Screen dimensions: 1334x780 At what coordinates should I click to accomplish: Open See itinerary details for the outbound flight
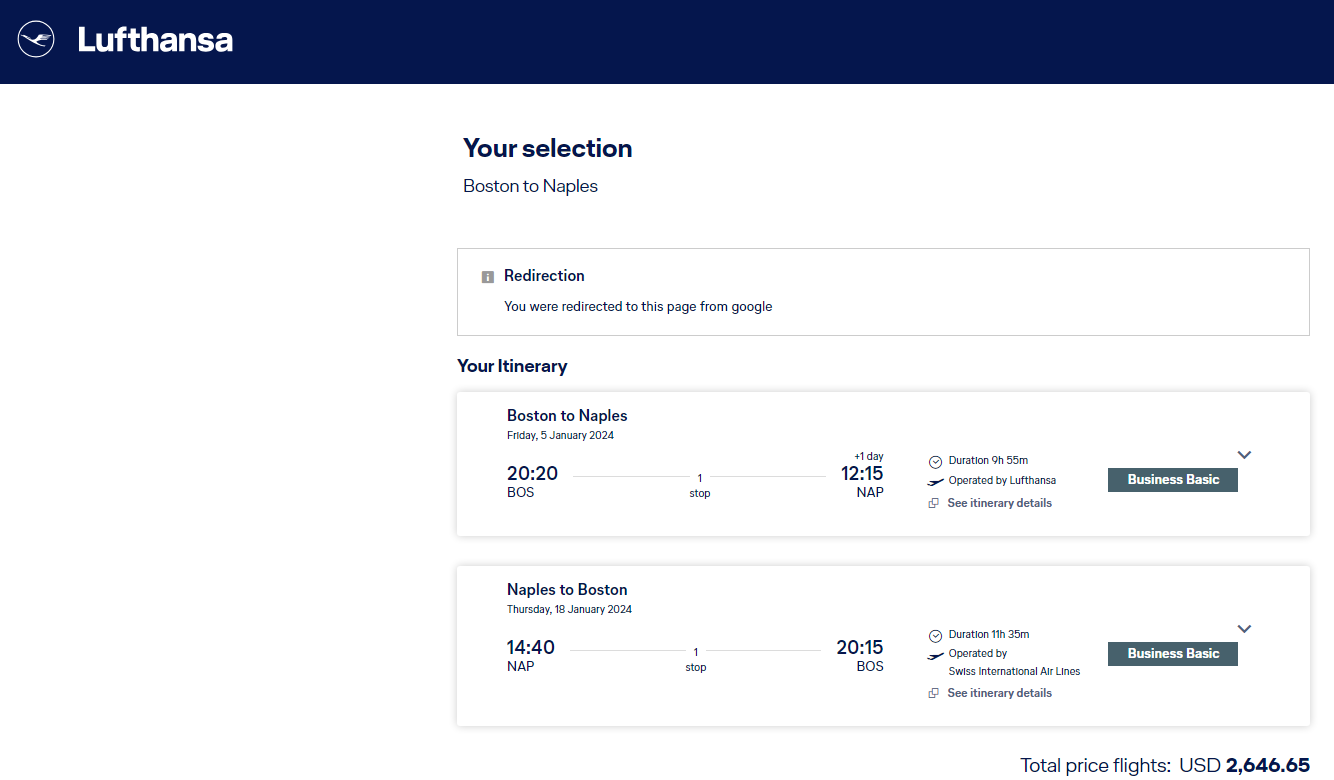click(999, 503)
